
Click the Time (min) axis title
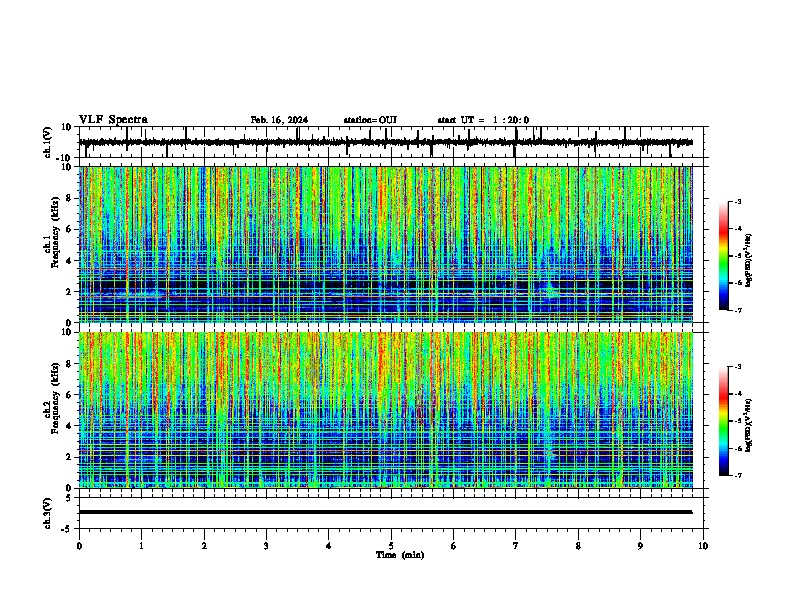pyautogui.click(x=400, y=555)
